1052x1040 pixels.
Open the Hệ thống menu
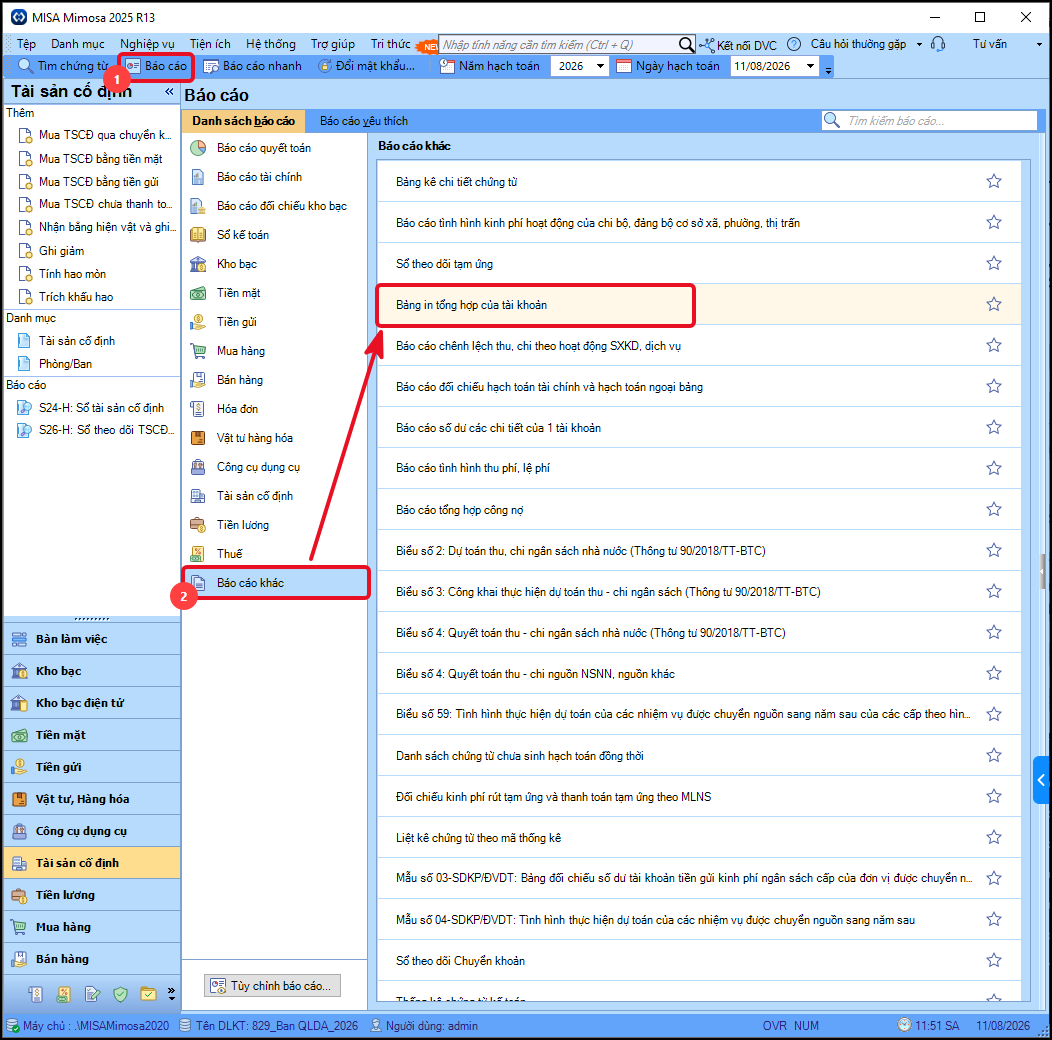[270, 44]
